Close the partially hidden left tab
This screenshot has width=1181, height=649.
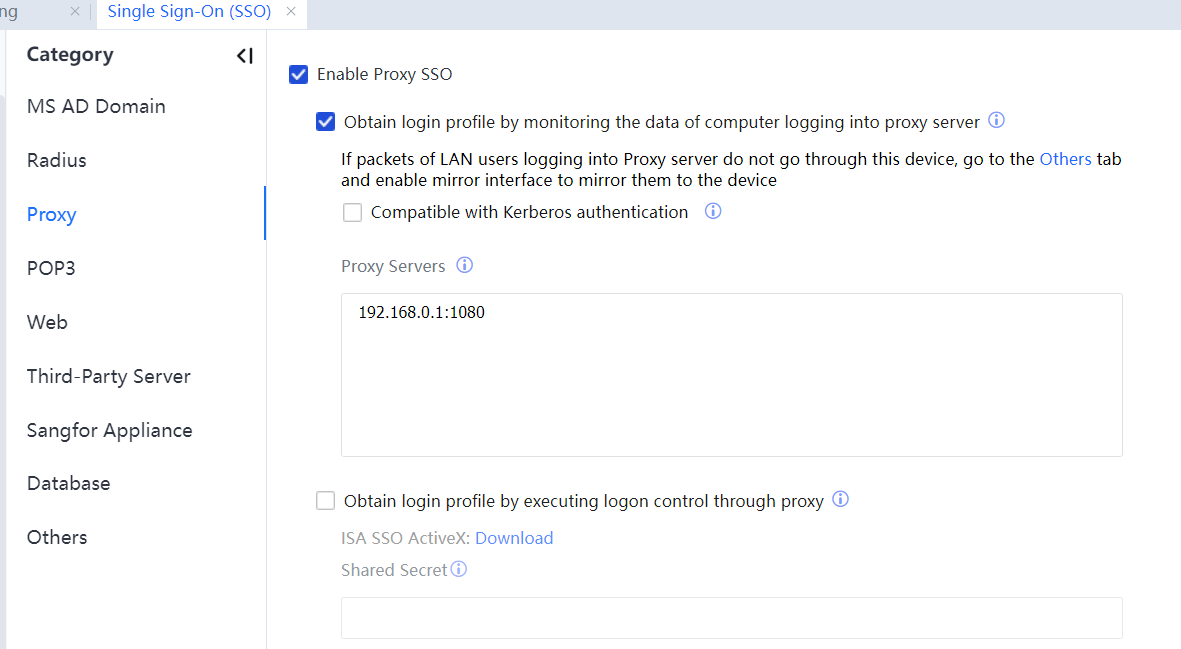tap(75, 12)
